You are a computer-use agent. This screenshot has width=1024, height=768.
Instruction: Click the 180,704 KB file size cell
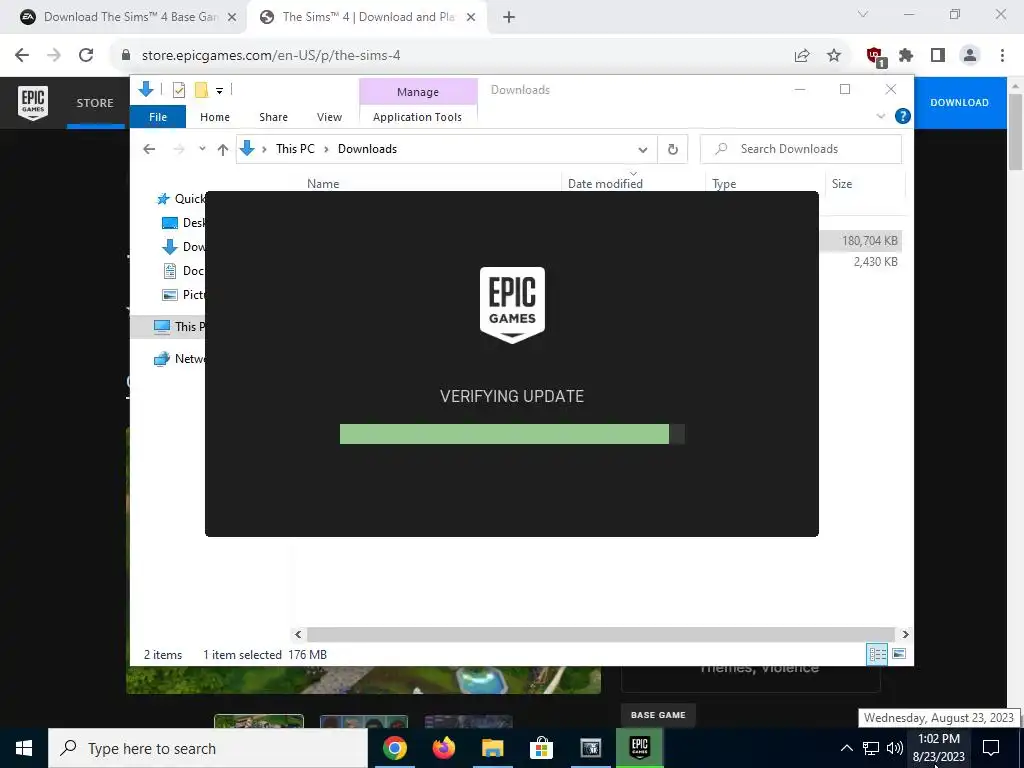tap(869, 240)
